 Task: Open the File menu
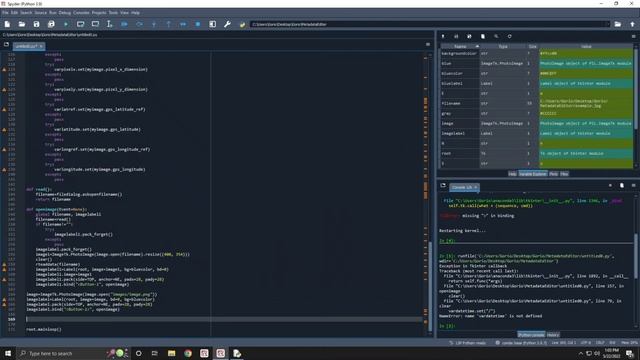pyautogui.click(x=5, y=13)
